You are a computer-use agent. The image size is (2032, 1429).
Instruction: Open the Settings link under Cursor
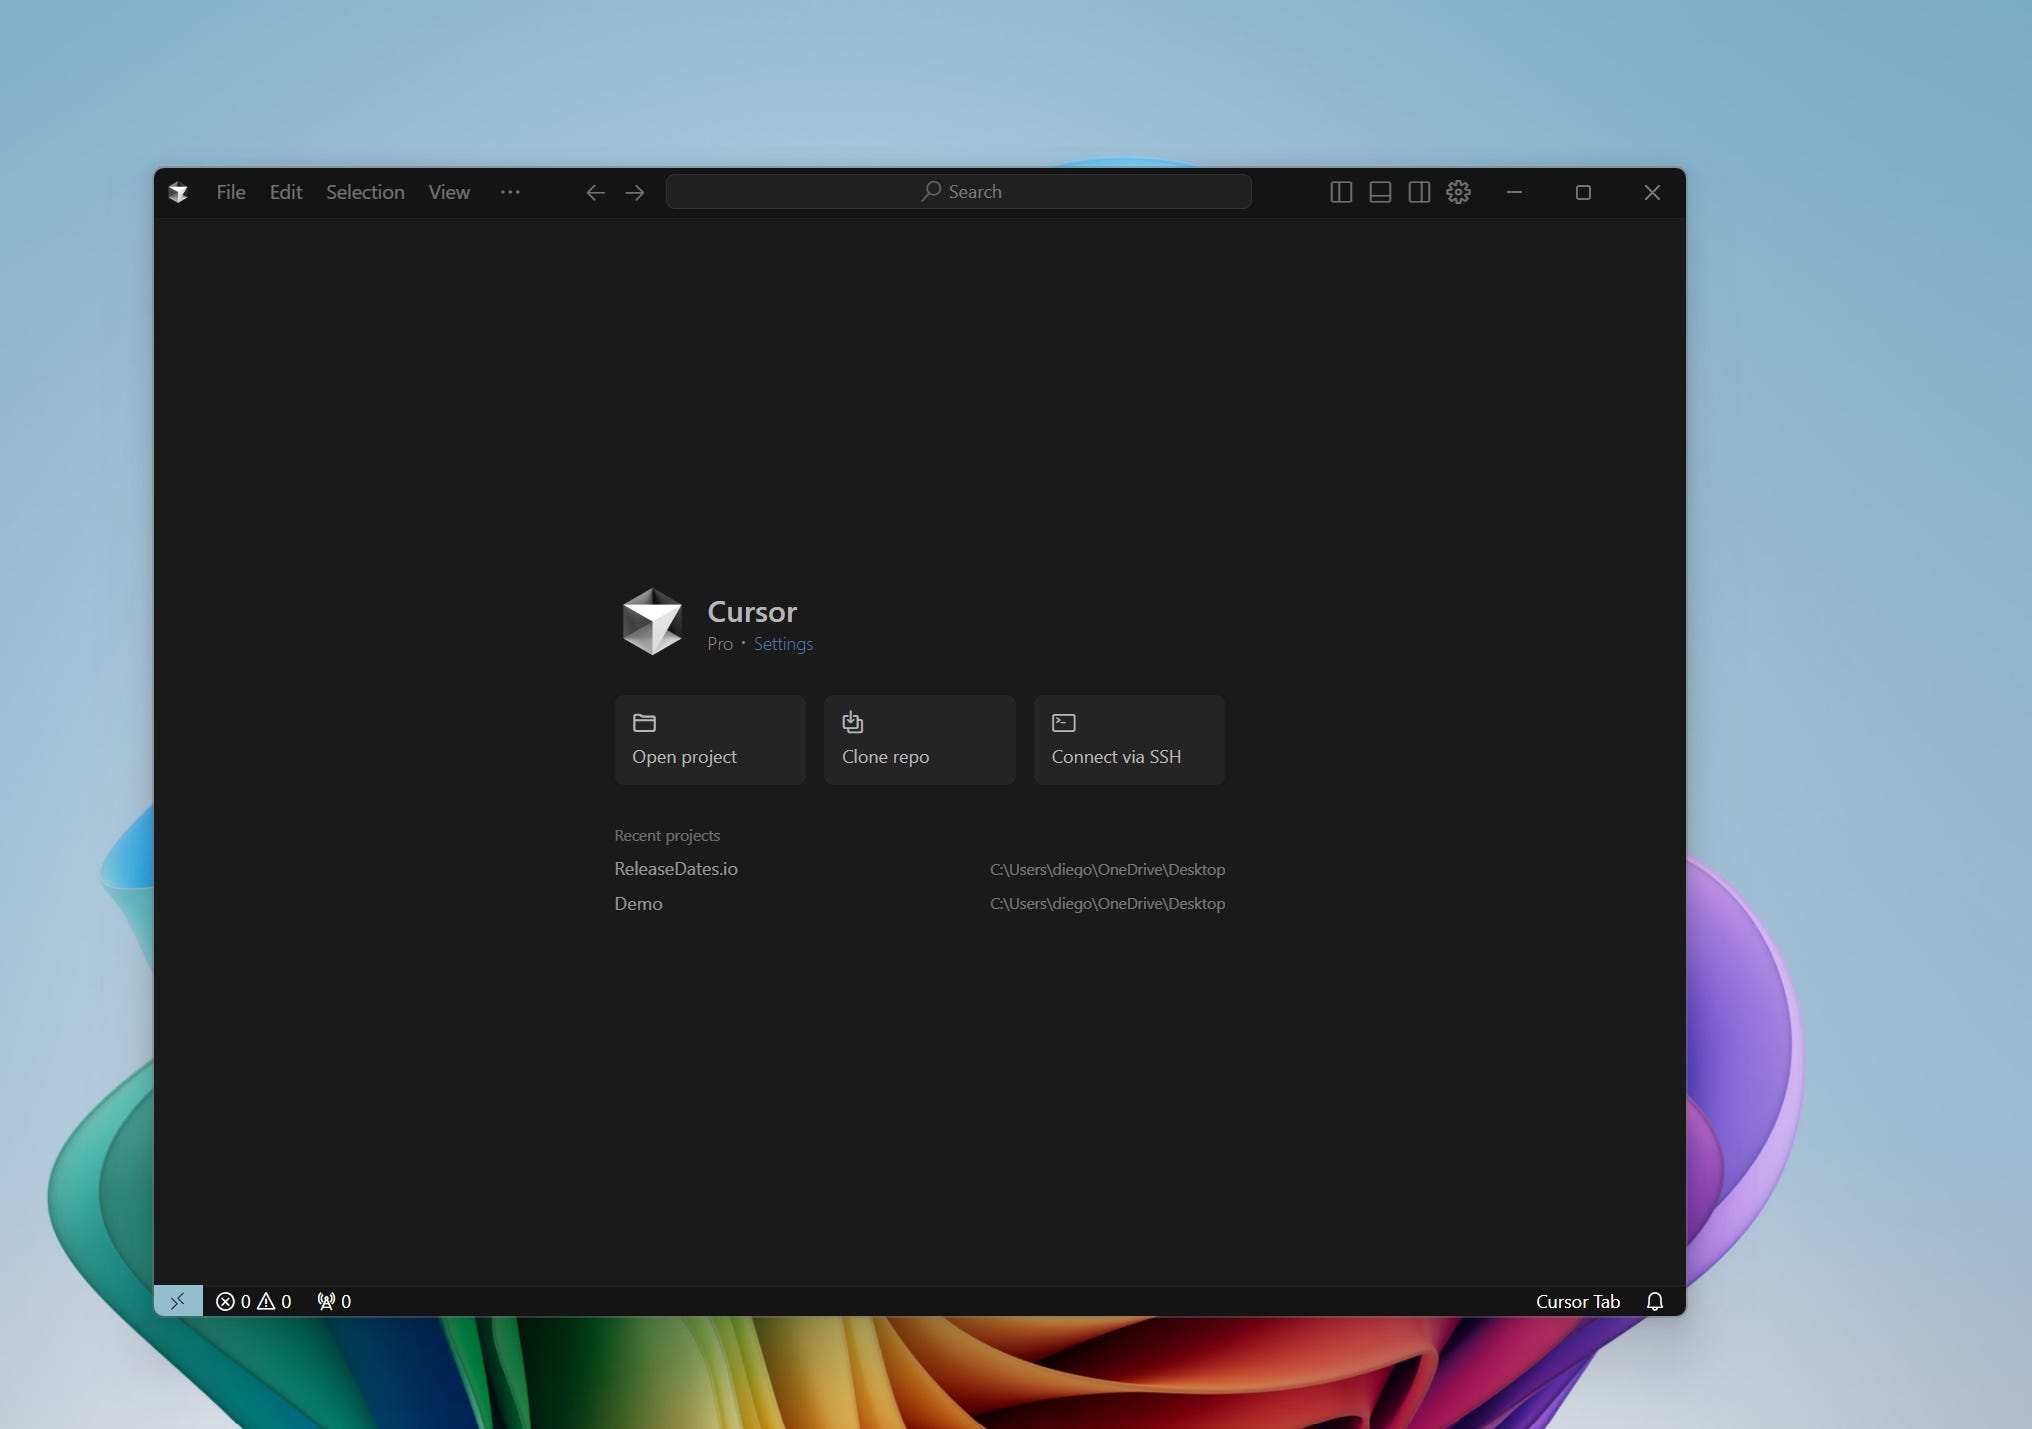tap(783, 644)
